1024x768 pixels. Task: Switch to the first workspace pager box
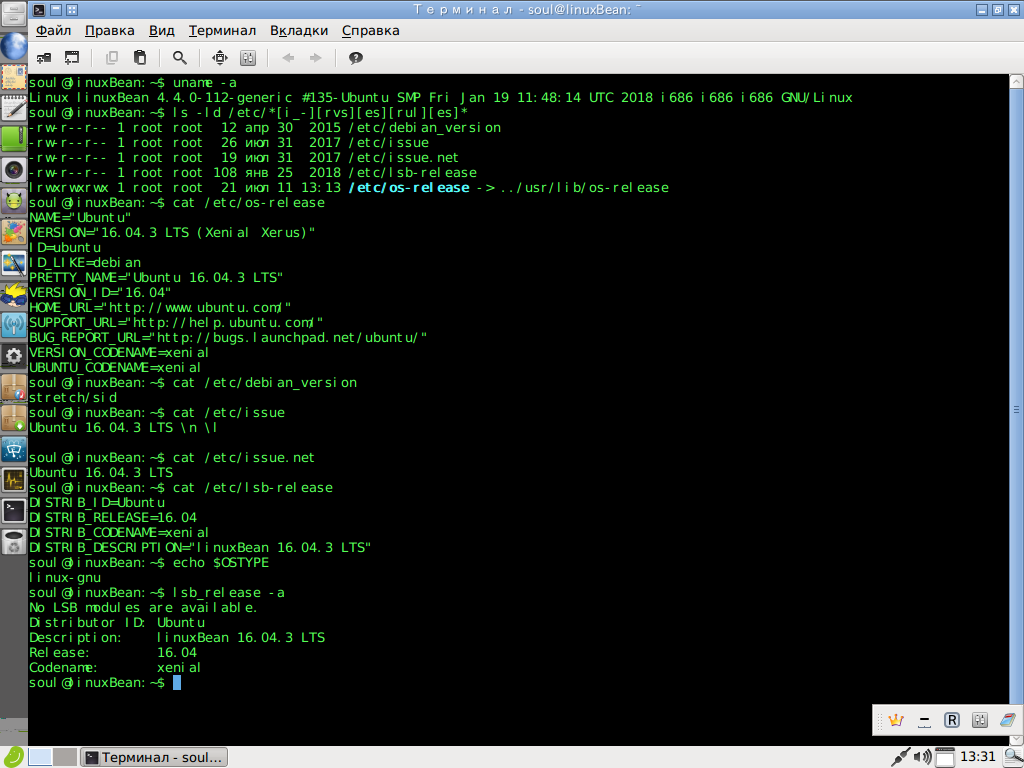40,757
